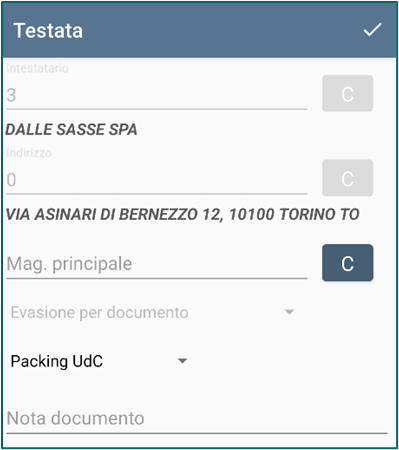Screen dimensions: 399x450
Task: Select the Mag. principale input field
Action: [x=157, y=264]
